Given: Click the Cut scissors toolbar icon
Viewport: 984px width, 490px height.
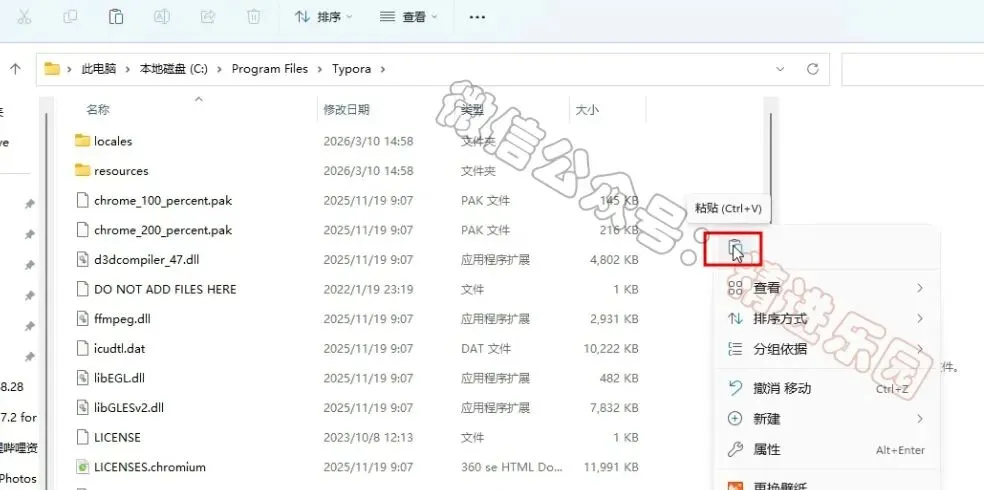Looking at the screenshot, I should [24, 17].
